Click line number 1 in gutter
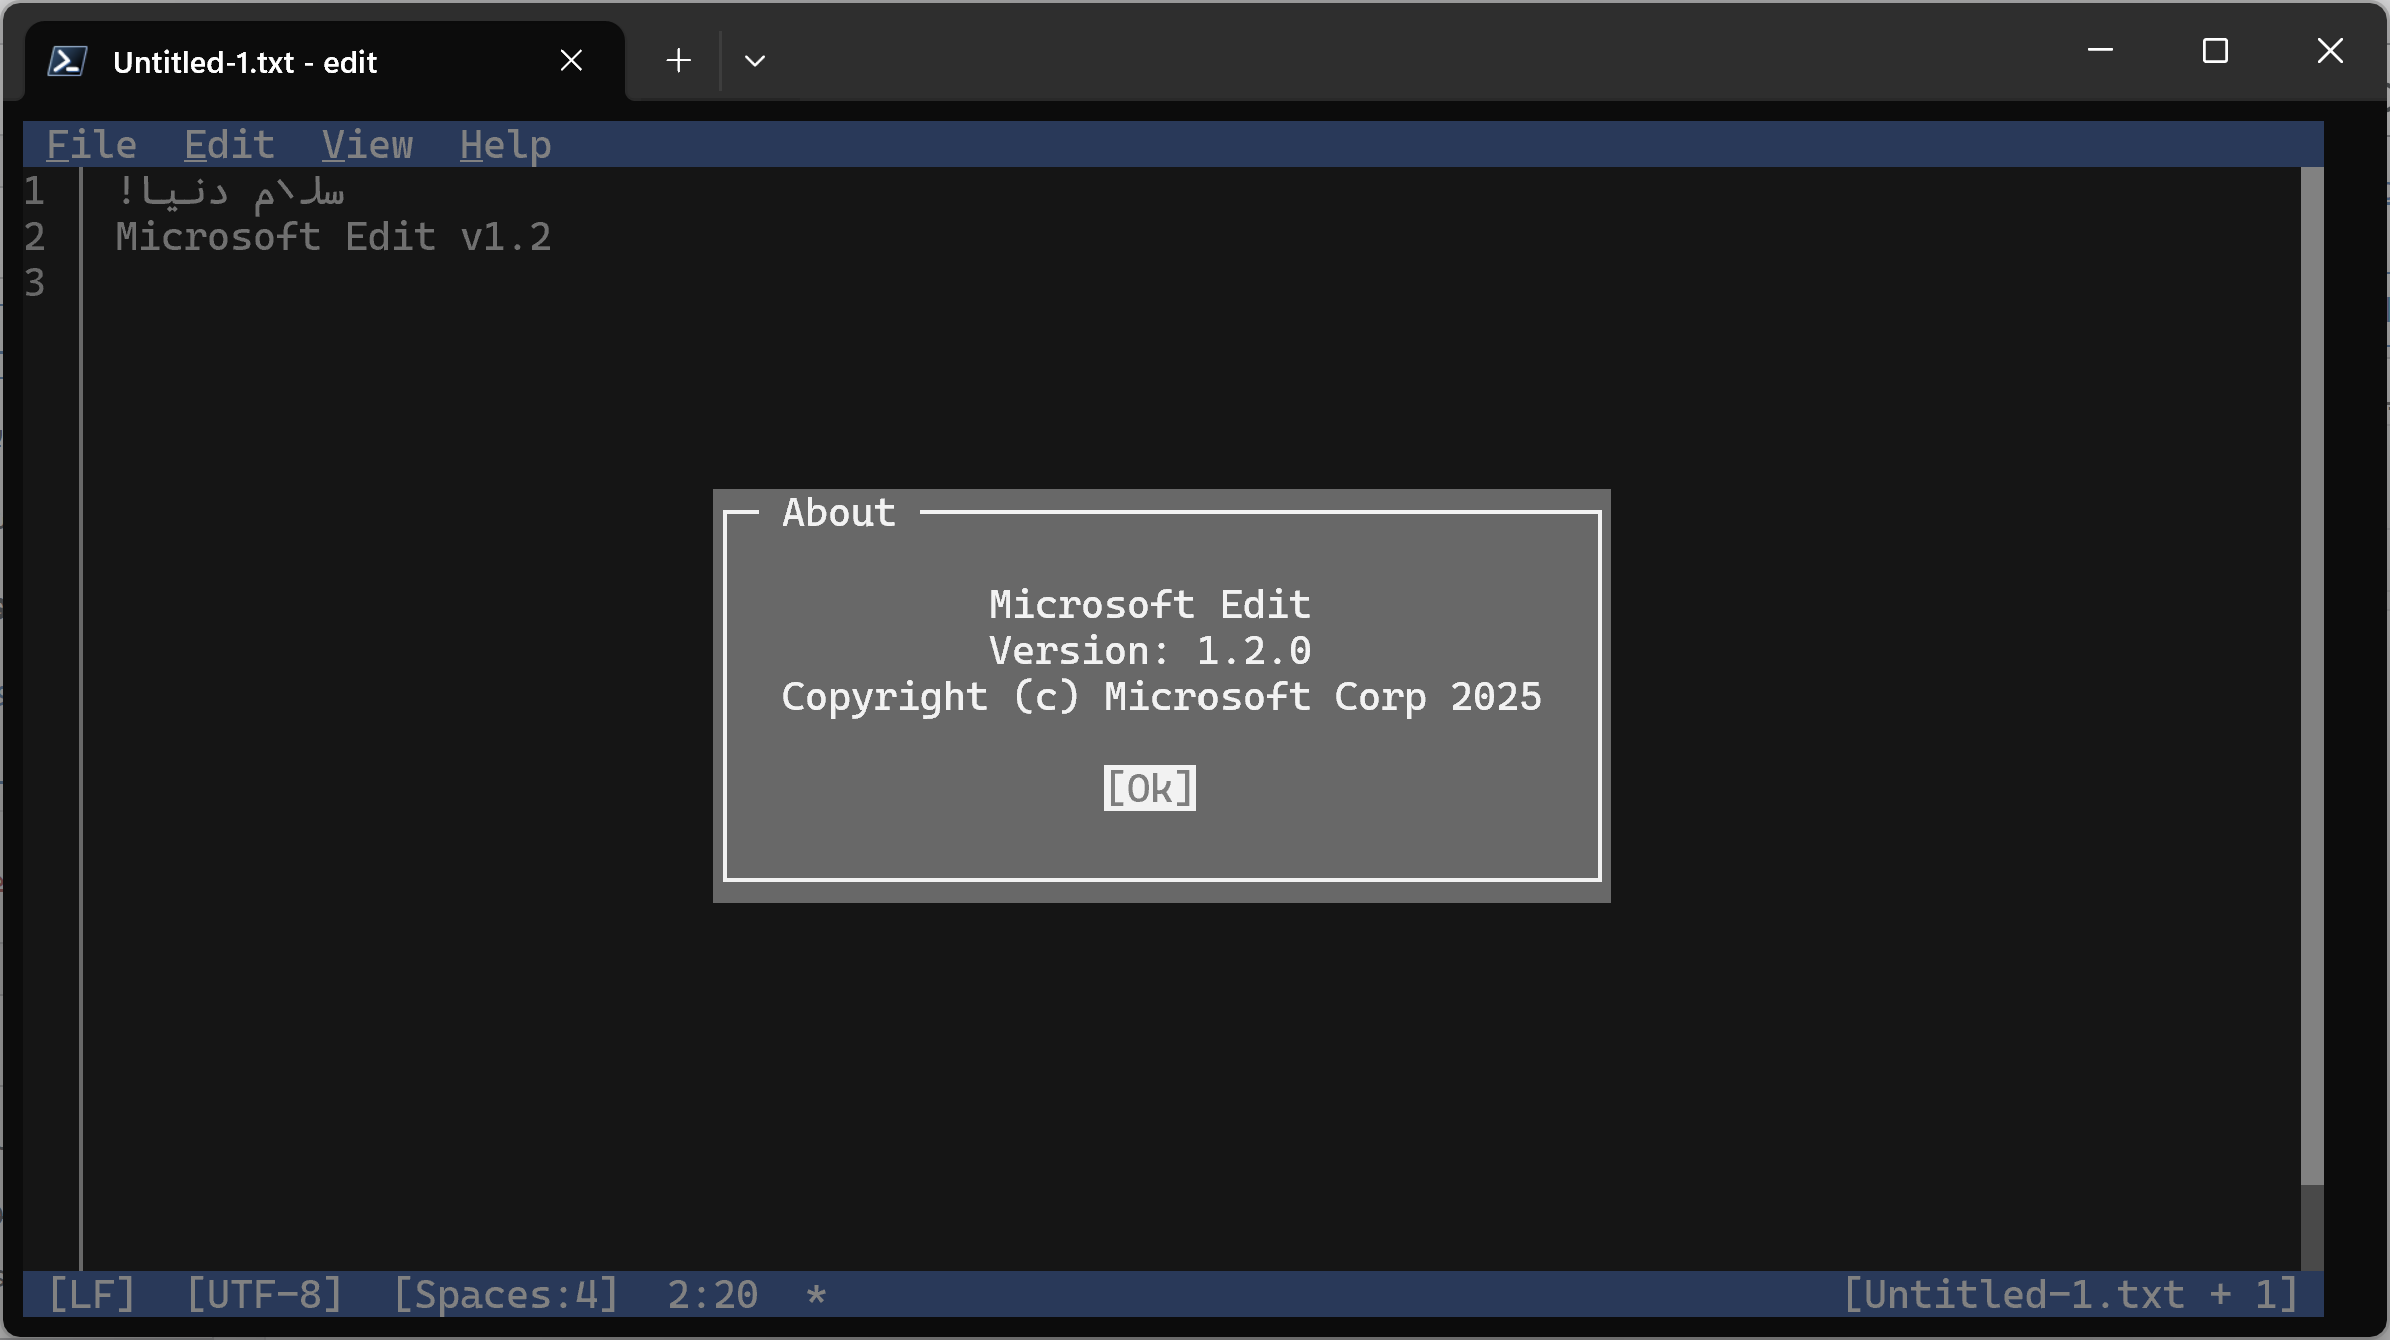Image resolution: width=2390 pixels, height=1340 pixels. [x=34, y=190]
